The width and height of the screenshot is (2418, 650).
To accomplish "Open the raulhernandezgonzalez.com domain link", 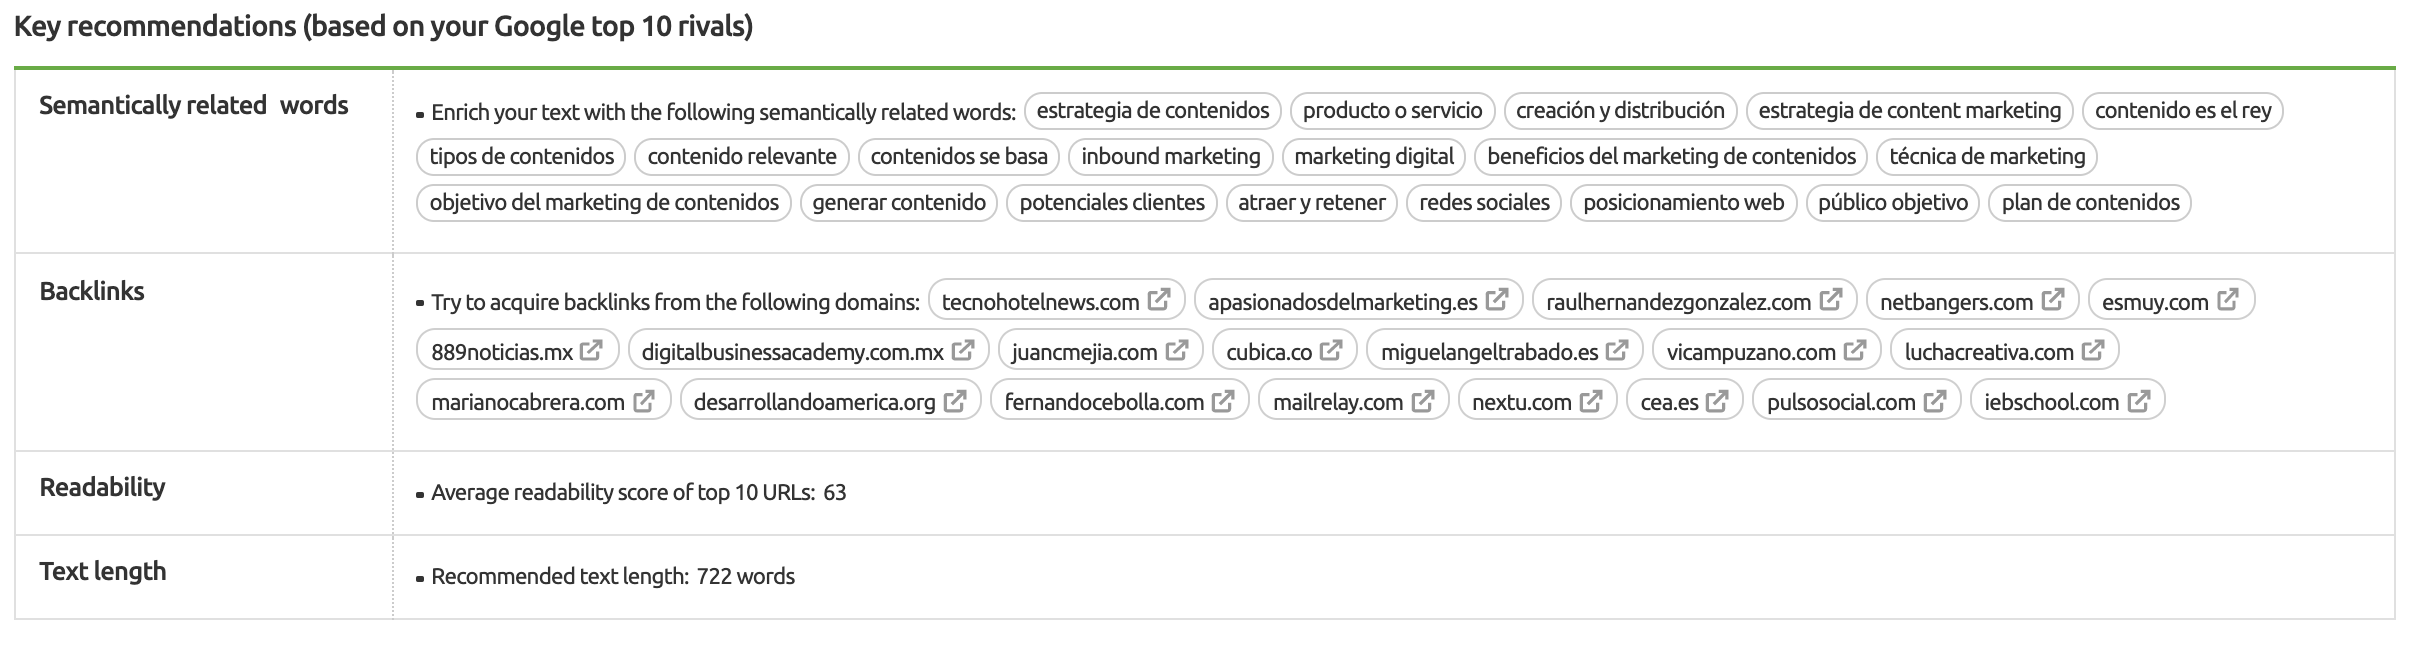I will point(1678,302).
